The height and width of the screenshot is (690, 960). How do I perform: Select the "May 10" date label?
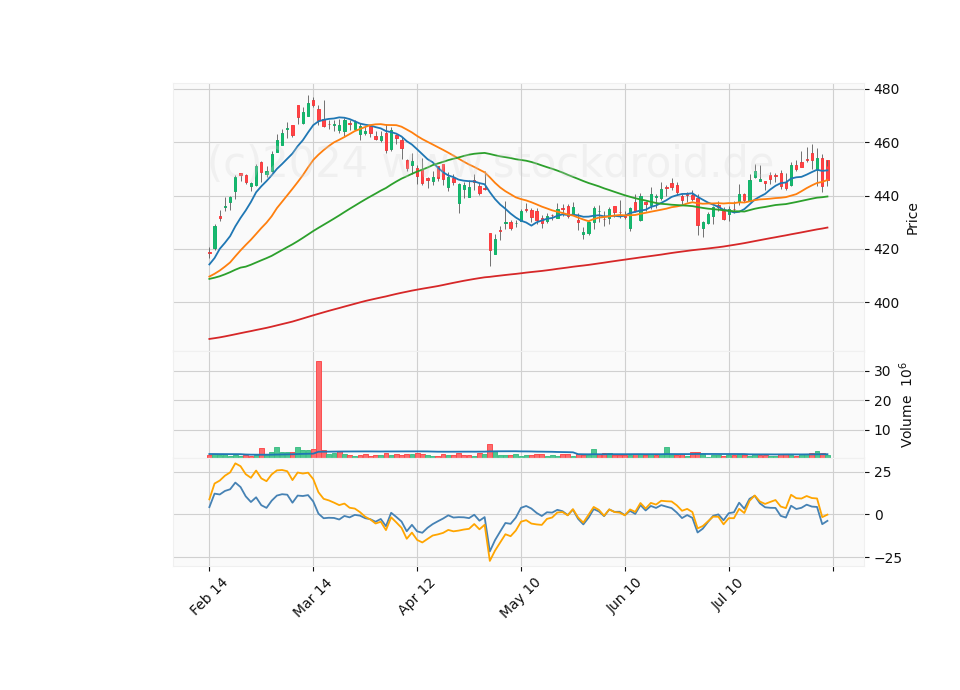[x=519, y=598]
